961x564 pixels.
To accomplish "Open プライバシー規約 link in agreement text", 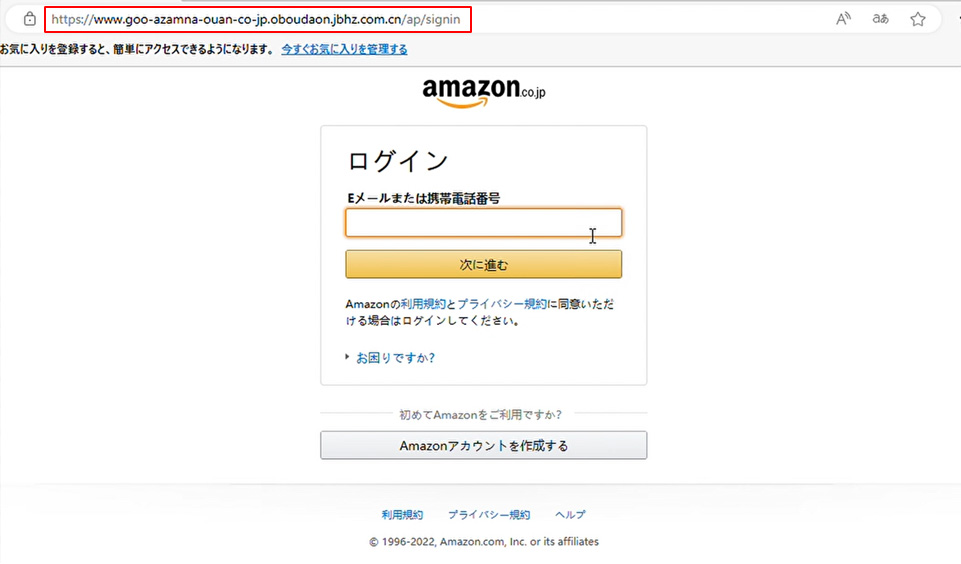I will pyautogui.click(x=502, y=304).
